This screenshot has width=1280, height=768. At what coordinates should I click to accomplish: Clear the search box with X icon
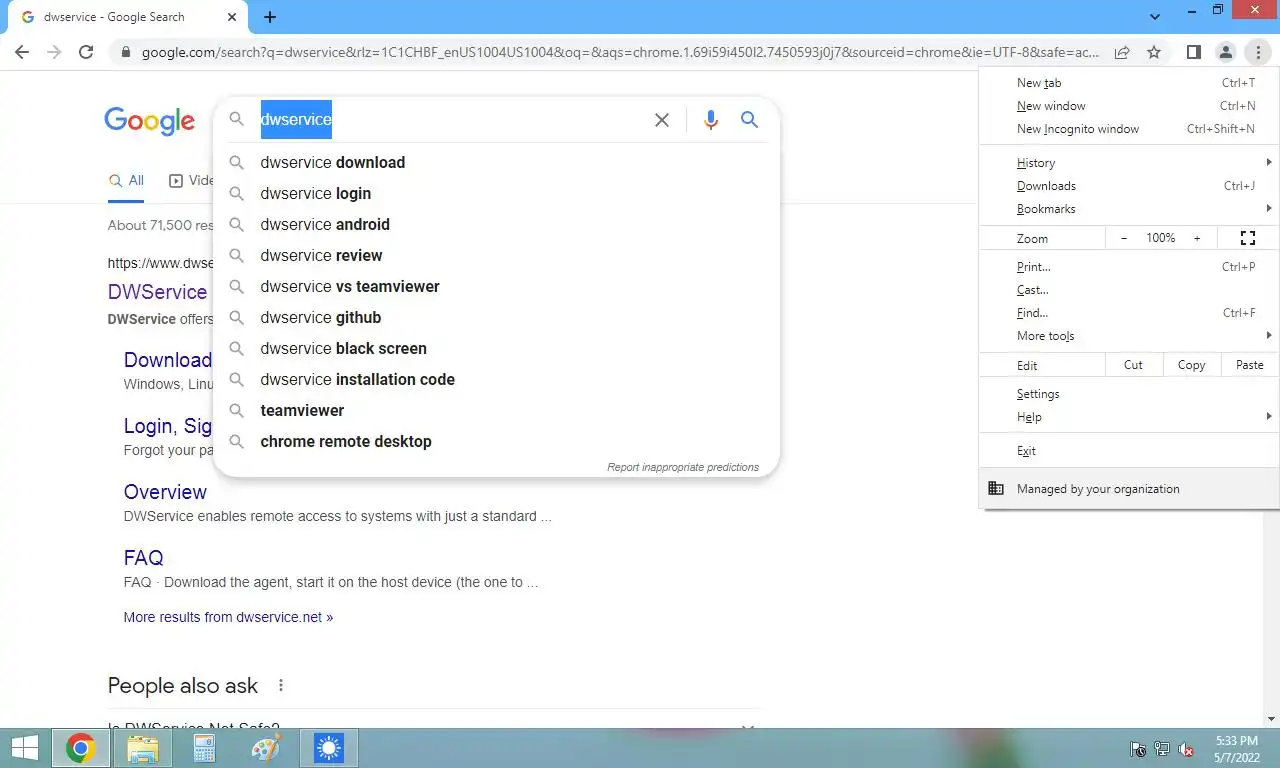[x=662, y=120]
